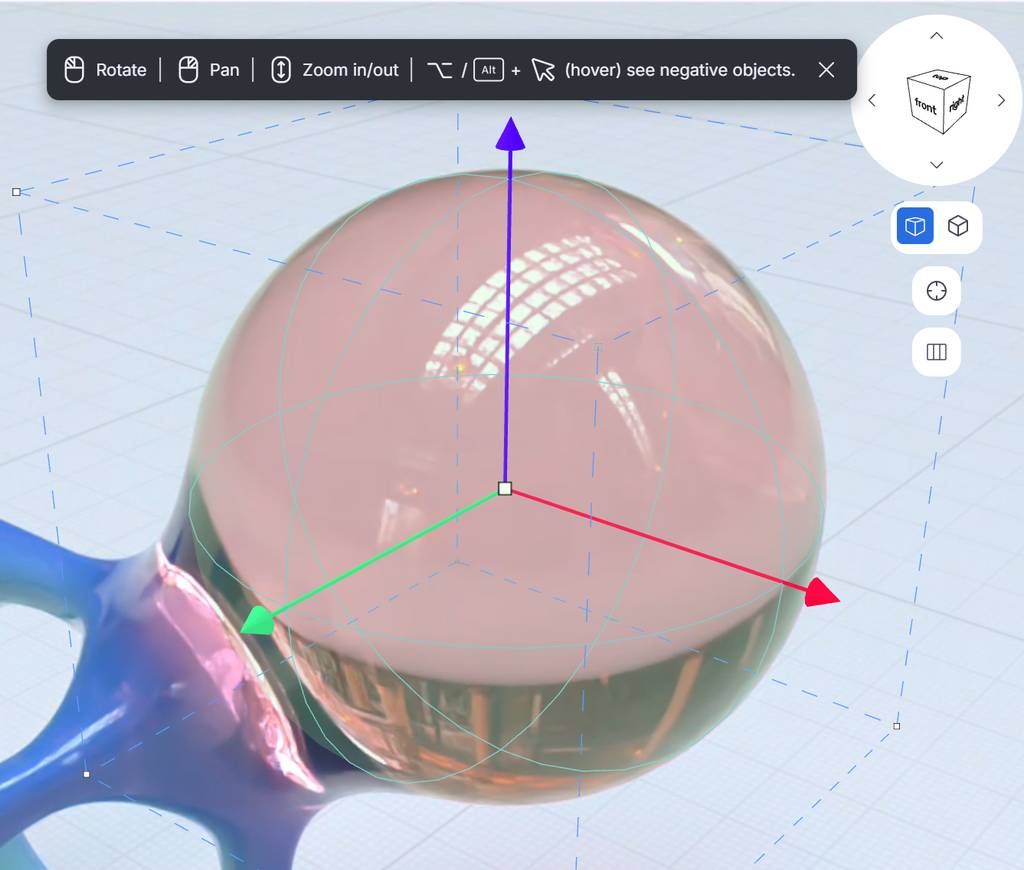Click the Zoom in/out scroll icon
The image size is (1024, 870).
coord(282,70)
